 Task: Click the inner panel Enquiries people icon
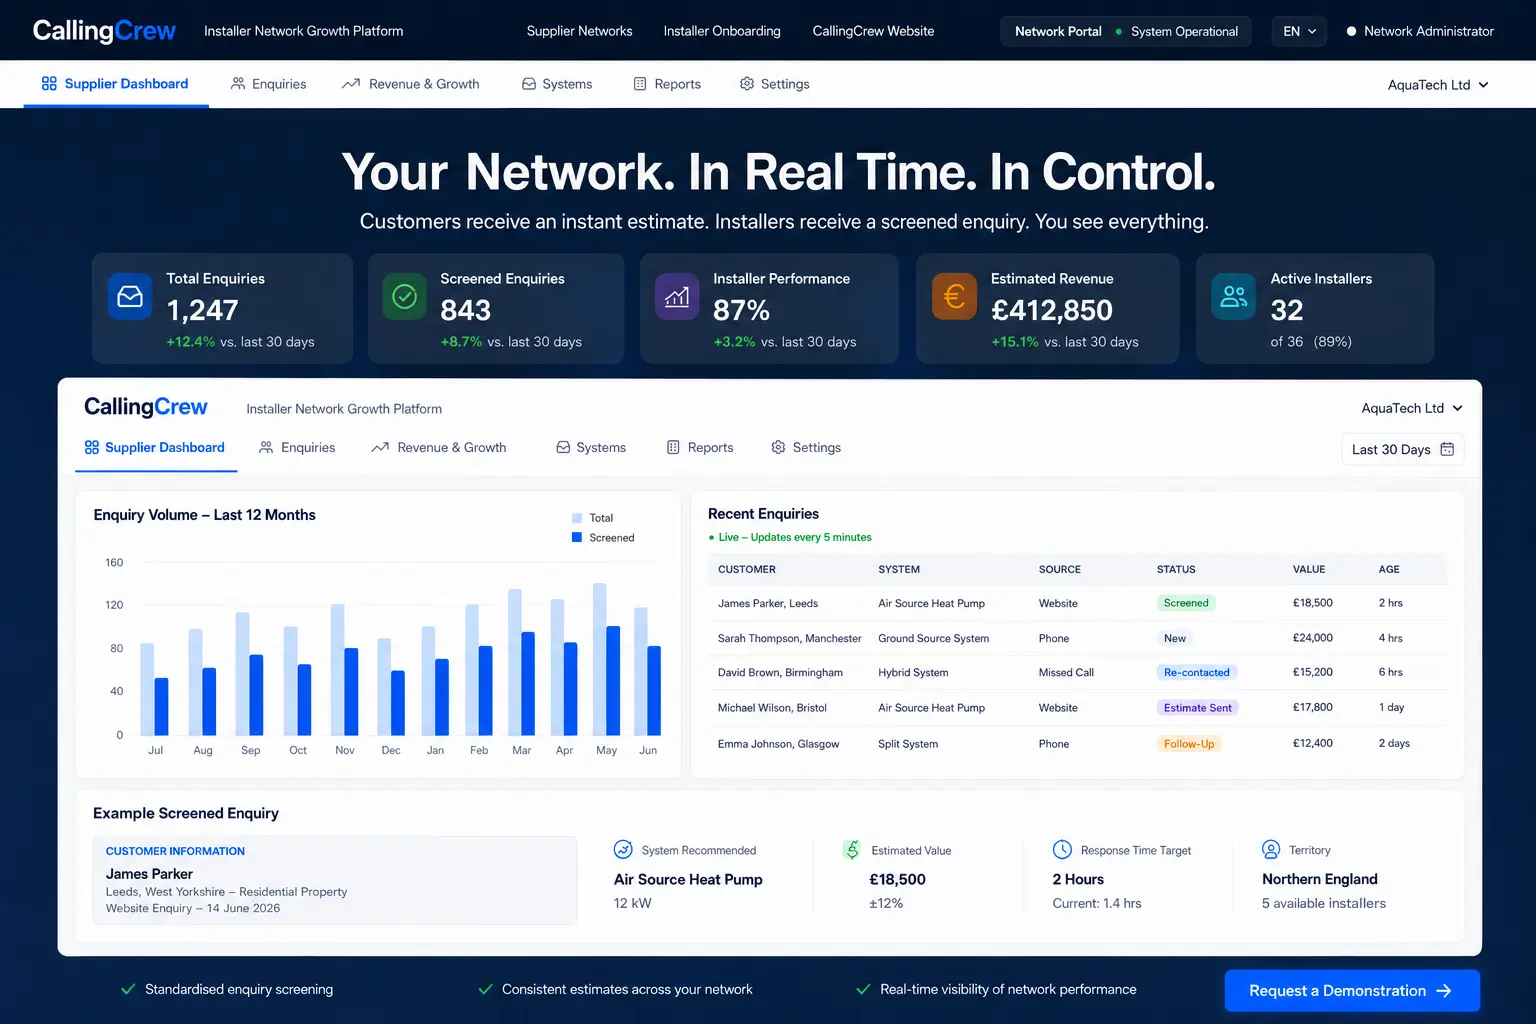tap(266, 447)
